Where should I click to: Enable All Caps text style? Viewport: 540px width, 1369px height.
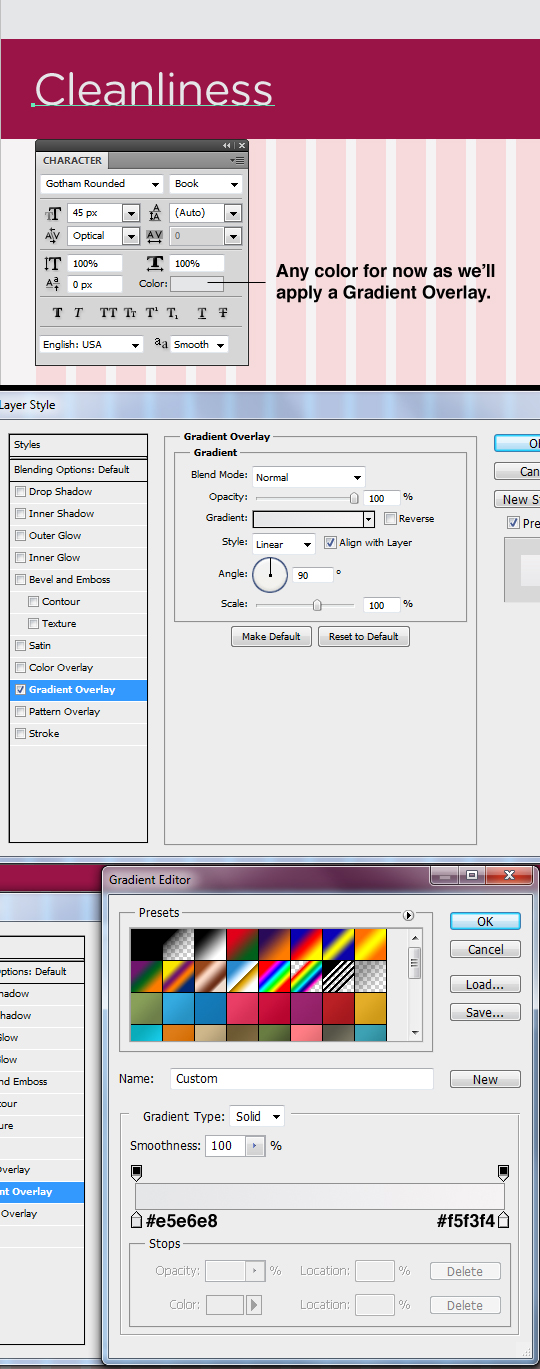(108, 313)
